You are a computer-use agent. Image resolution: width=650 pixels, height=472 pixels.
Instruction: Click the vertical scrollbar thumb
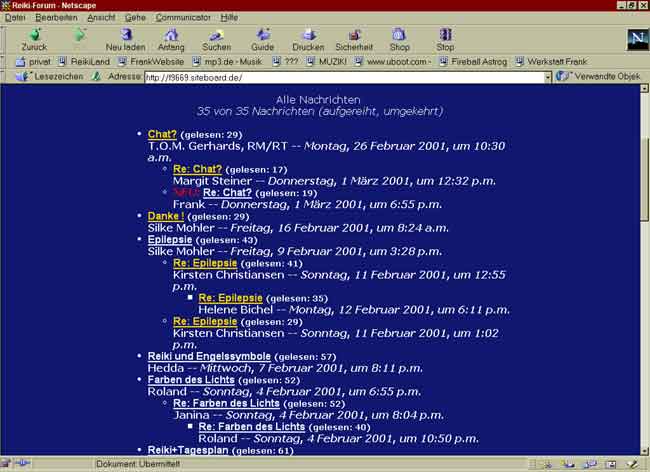point(644,179)
